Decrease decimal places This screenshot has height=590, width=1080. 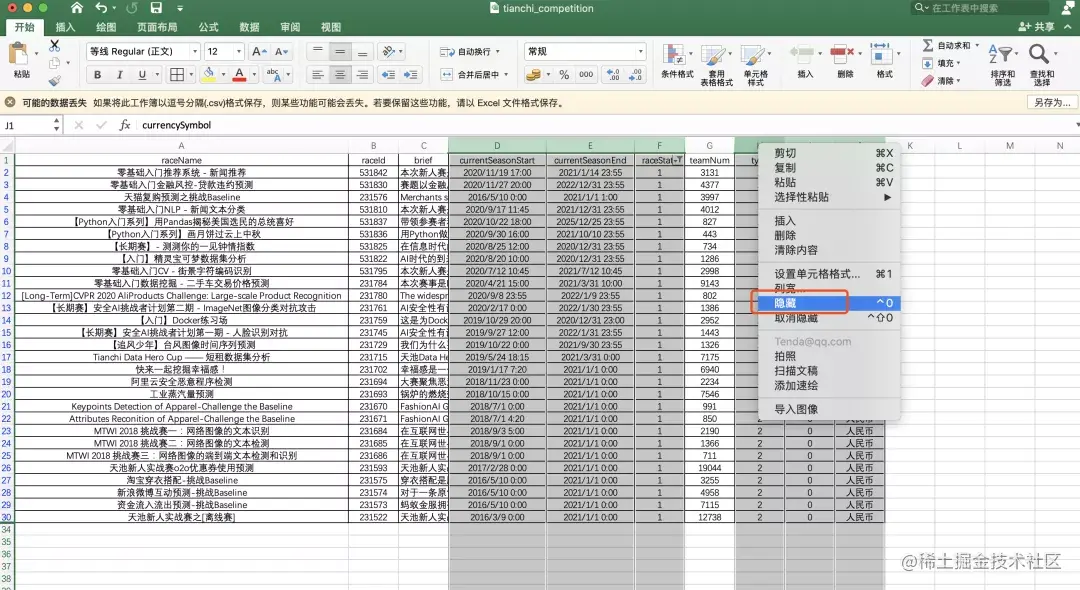(x=635, y=74)
